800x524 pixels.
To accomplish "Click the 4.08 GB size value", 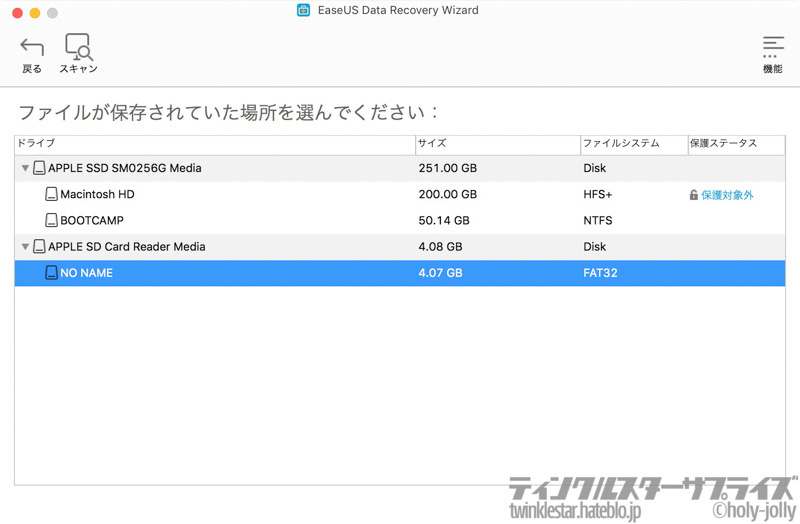I will click(440, 246).
